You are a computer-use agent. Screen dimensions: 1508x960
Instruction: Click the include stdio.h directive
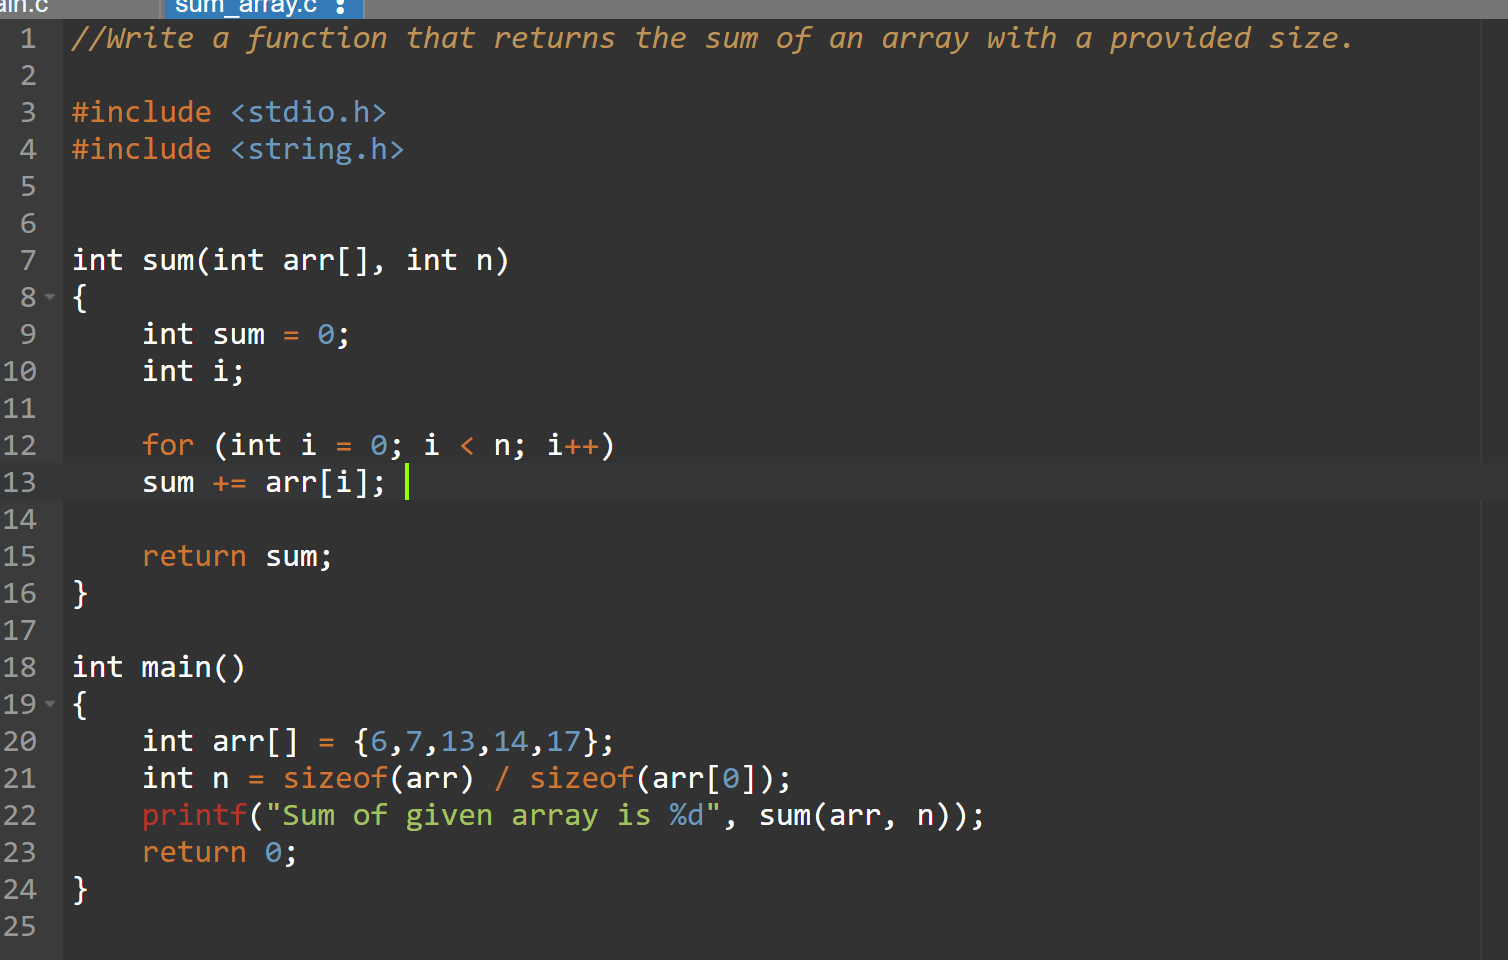coord(227,111)
